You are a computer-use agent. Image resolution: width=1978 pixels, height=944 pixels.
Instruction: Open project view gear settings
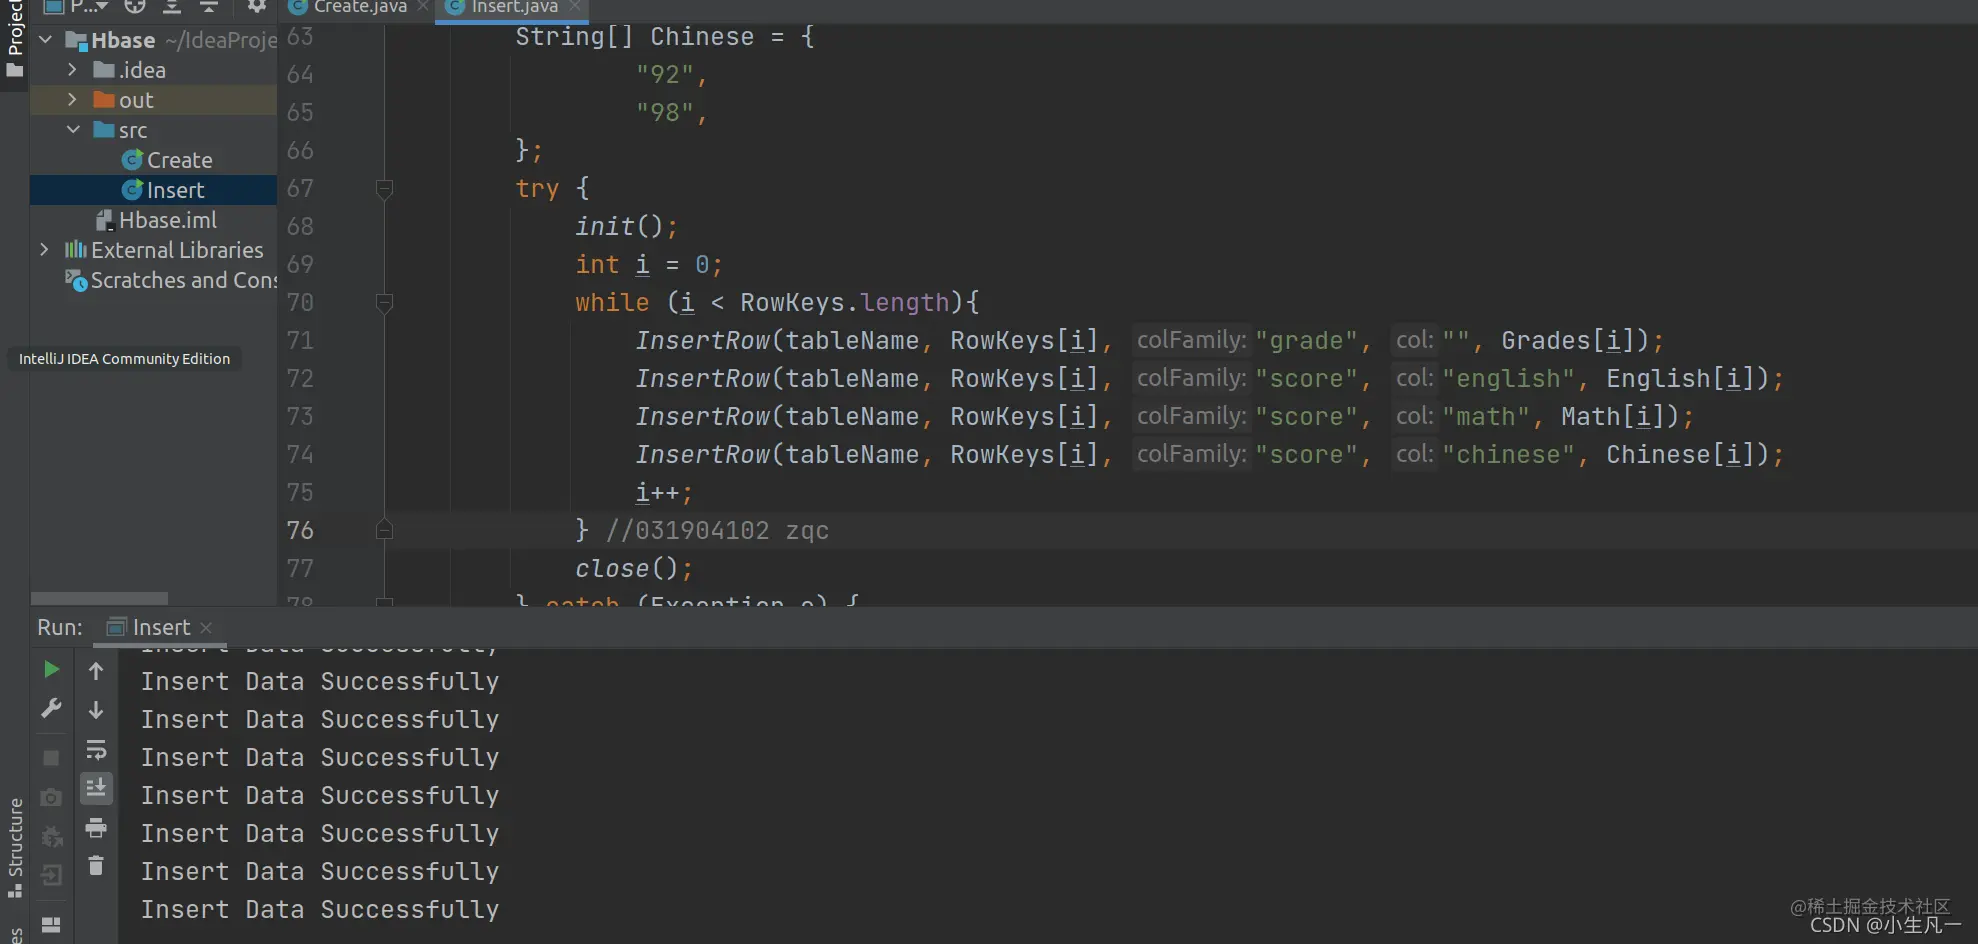(x=257, y=6)
